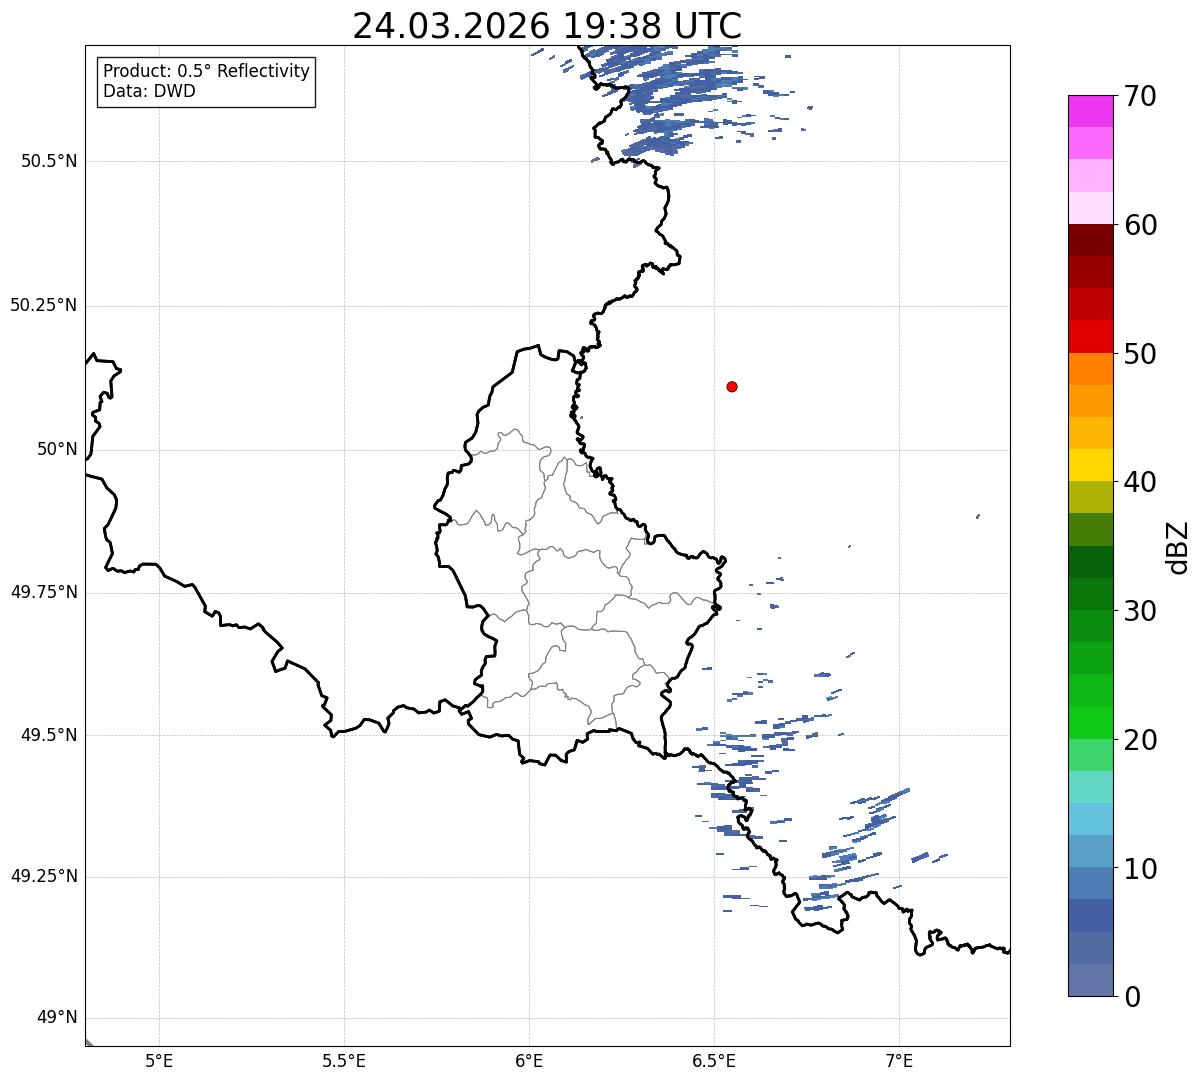This screenshot has height=1081, width=1202.
Task: Click the 6°E longitude label
Action: 529,1060
